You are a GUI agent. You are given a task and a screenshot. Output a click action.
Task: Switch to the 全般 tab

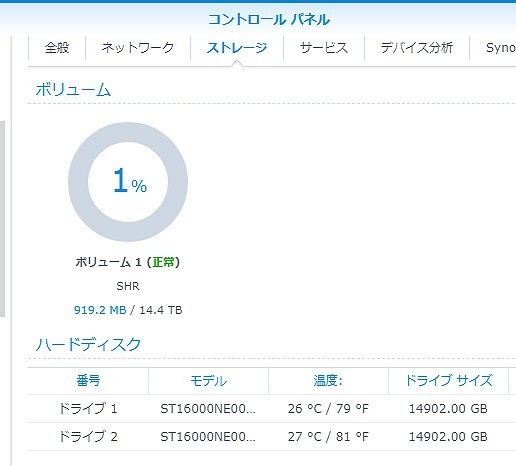(57, 48)
